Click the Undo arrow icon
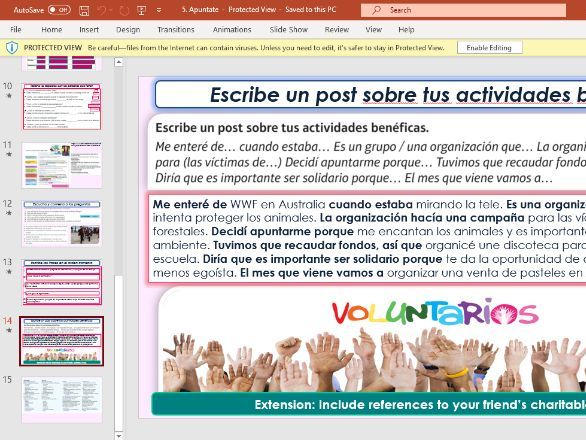586x440 pixels. (102, 10)
